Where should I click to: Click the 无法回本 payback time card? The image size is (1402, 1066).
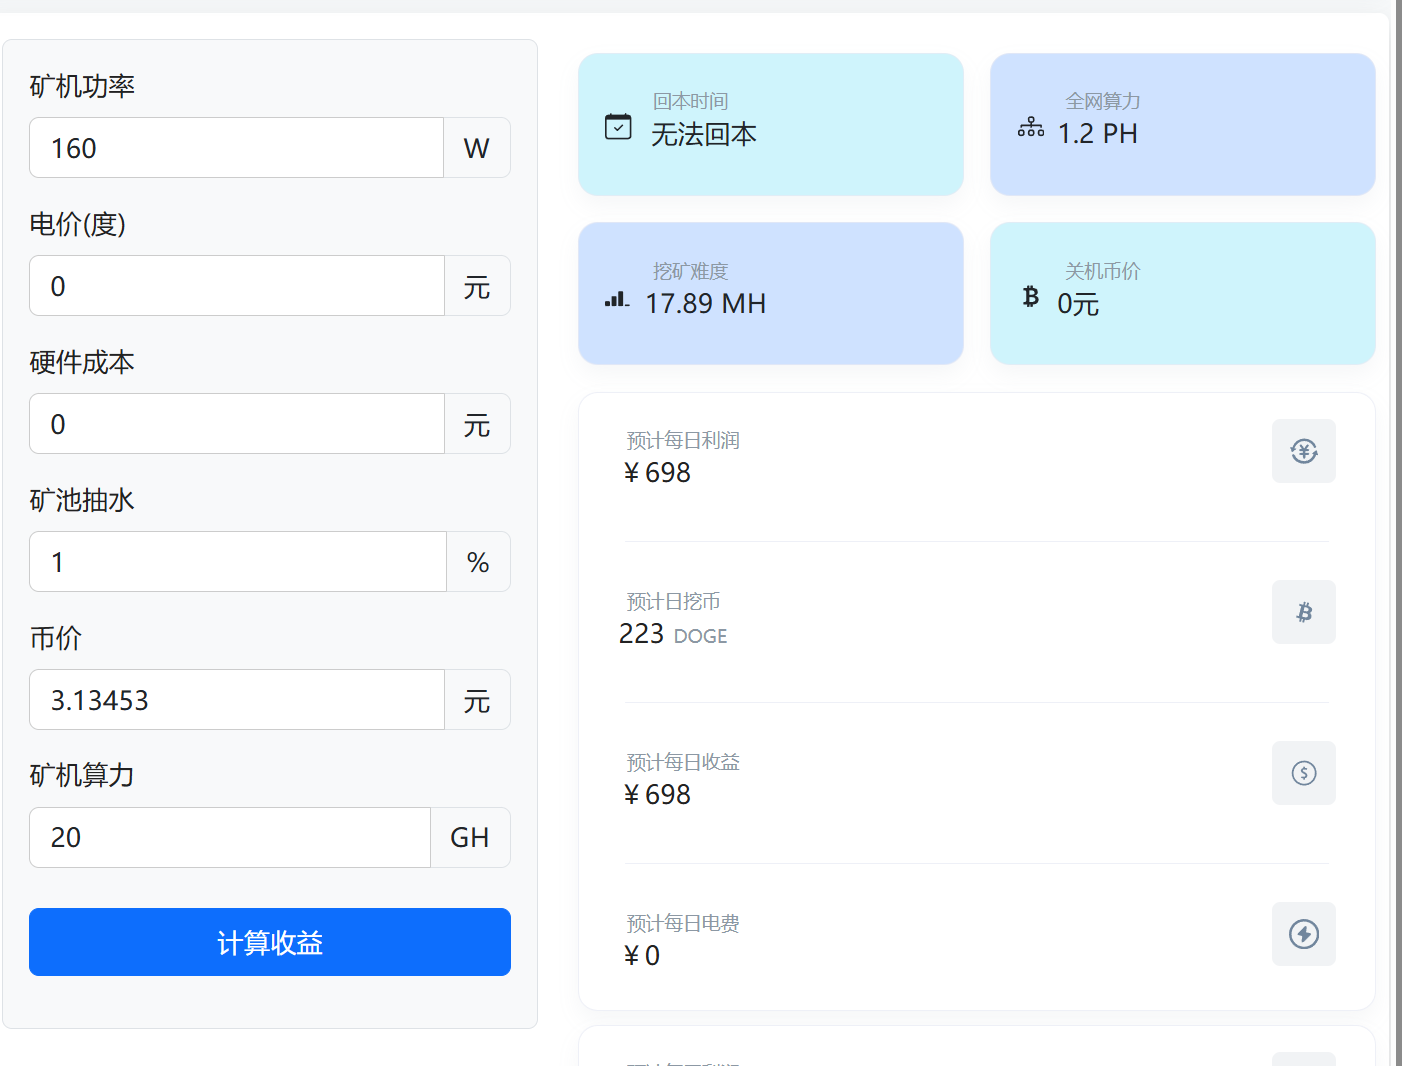[770, 125]
